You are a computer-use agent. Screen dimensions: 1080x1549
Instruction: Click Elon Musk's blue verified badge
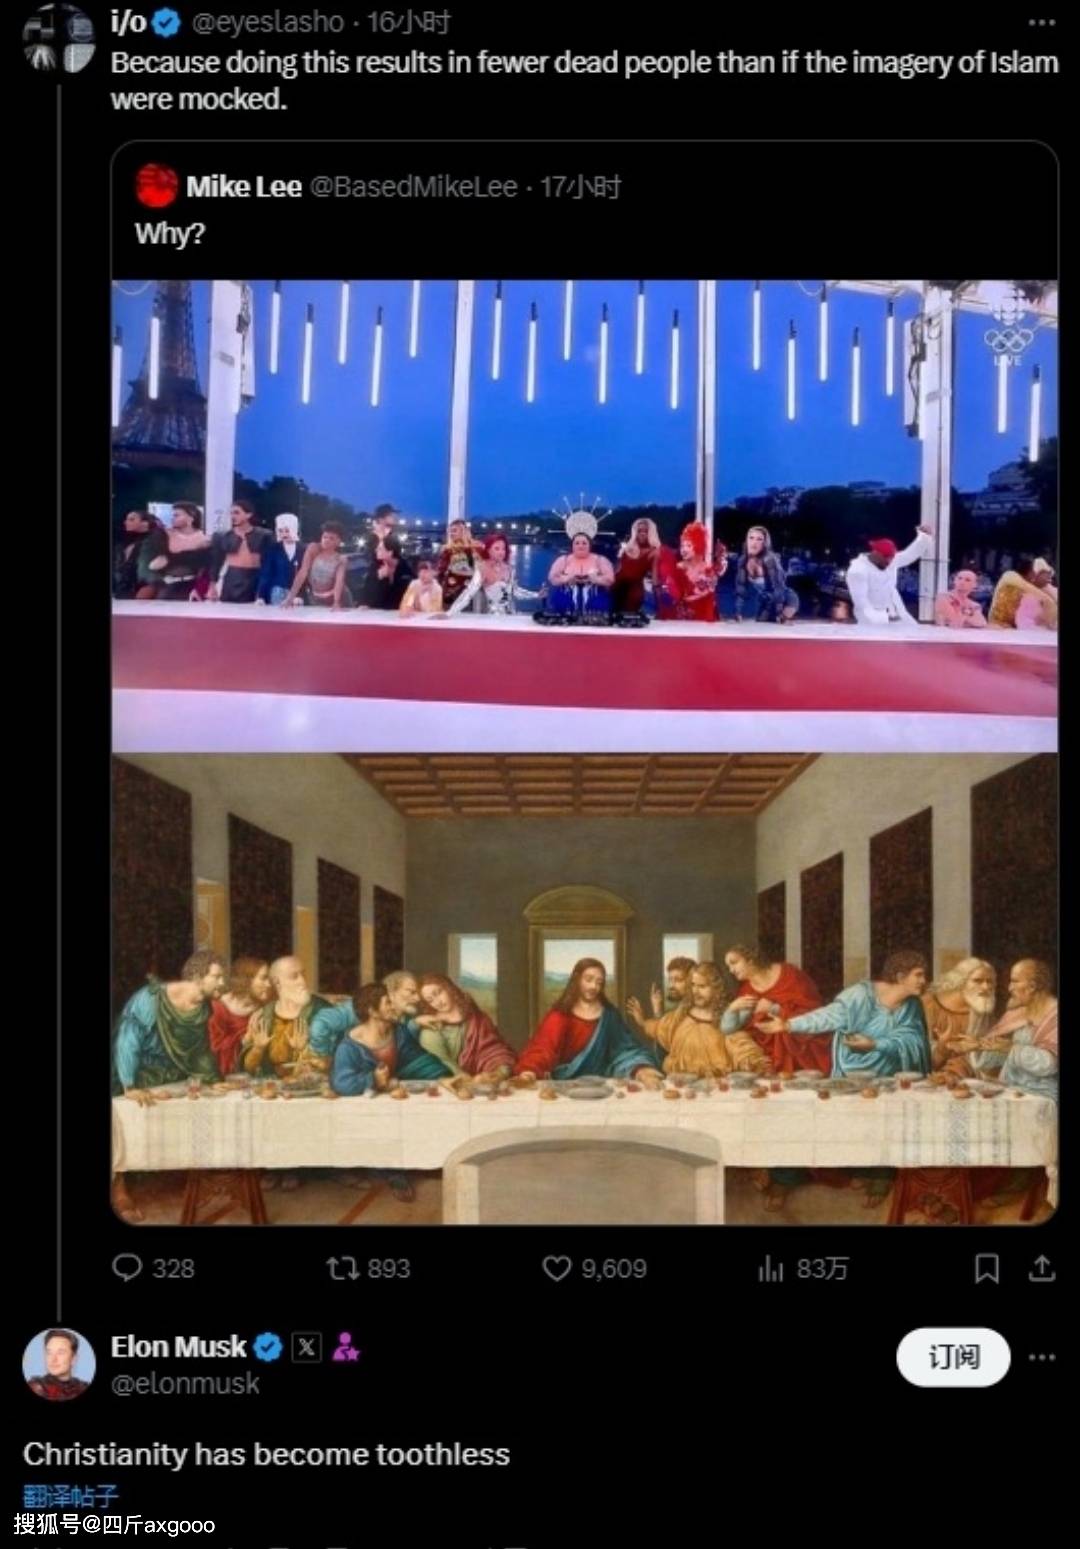click(268, 1347)
